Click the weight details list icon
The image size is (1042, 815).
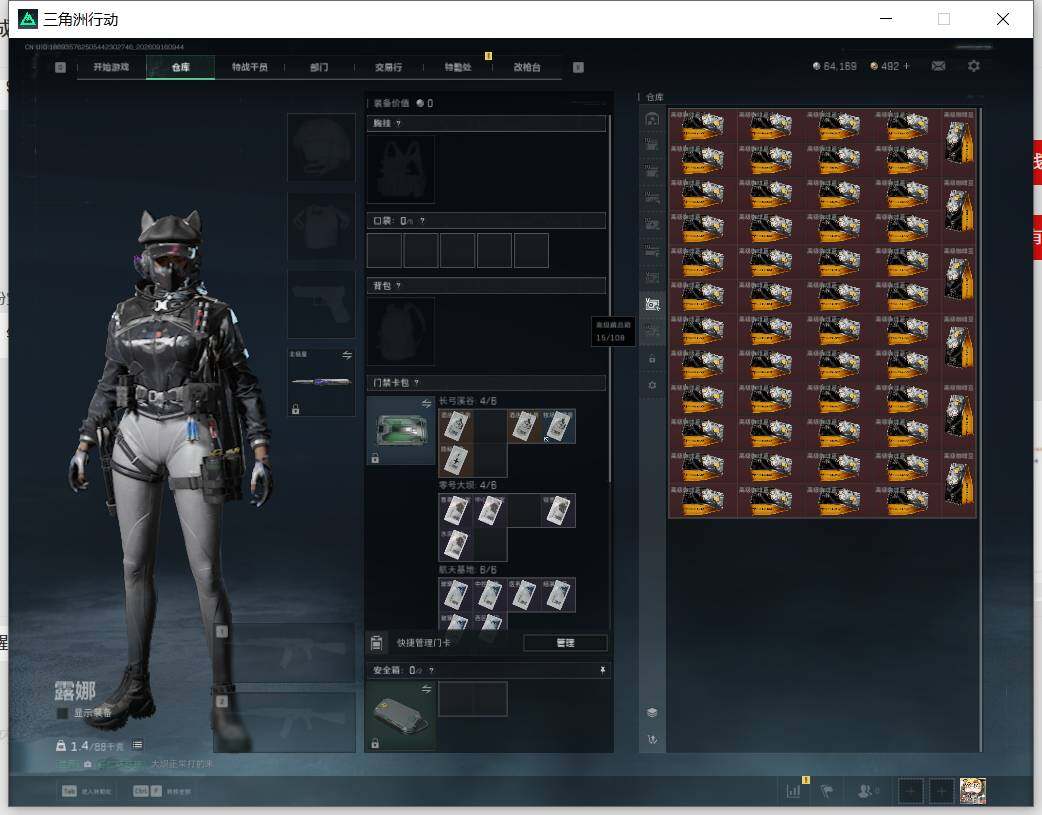[x=137, y=745]
